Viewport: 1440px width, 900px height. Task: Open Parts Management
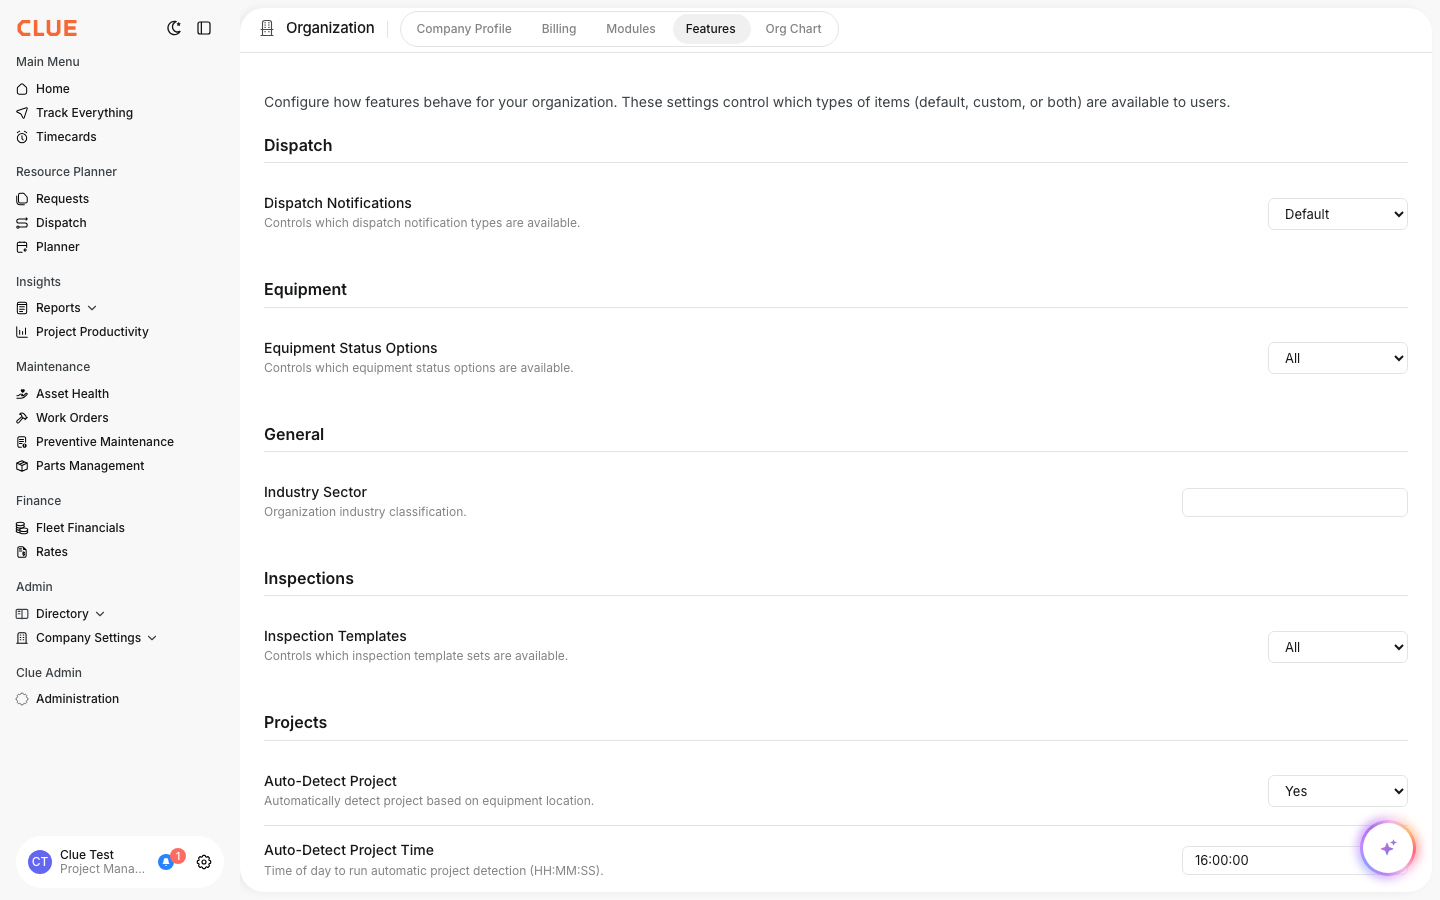[x=90, y=465]
